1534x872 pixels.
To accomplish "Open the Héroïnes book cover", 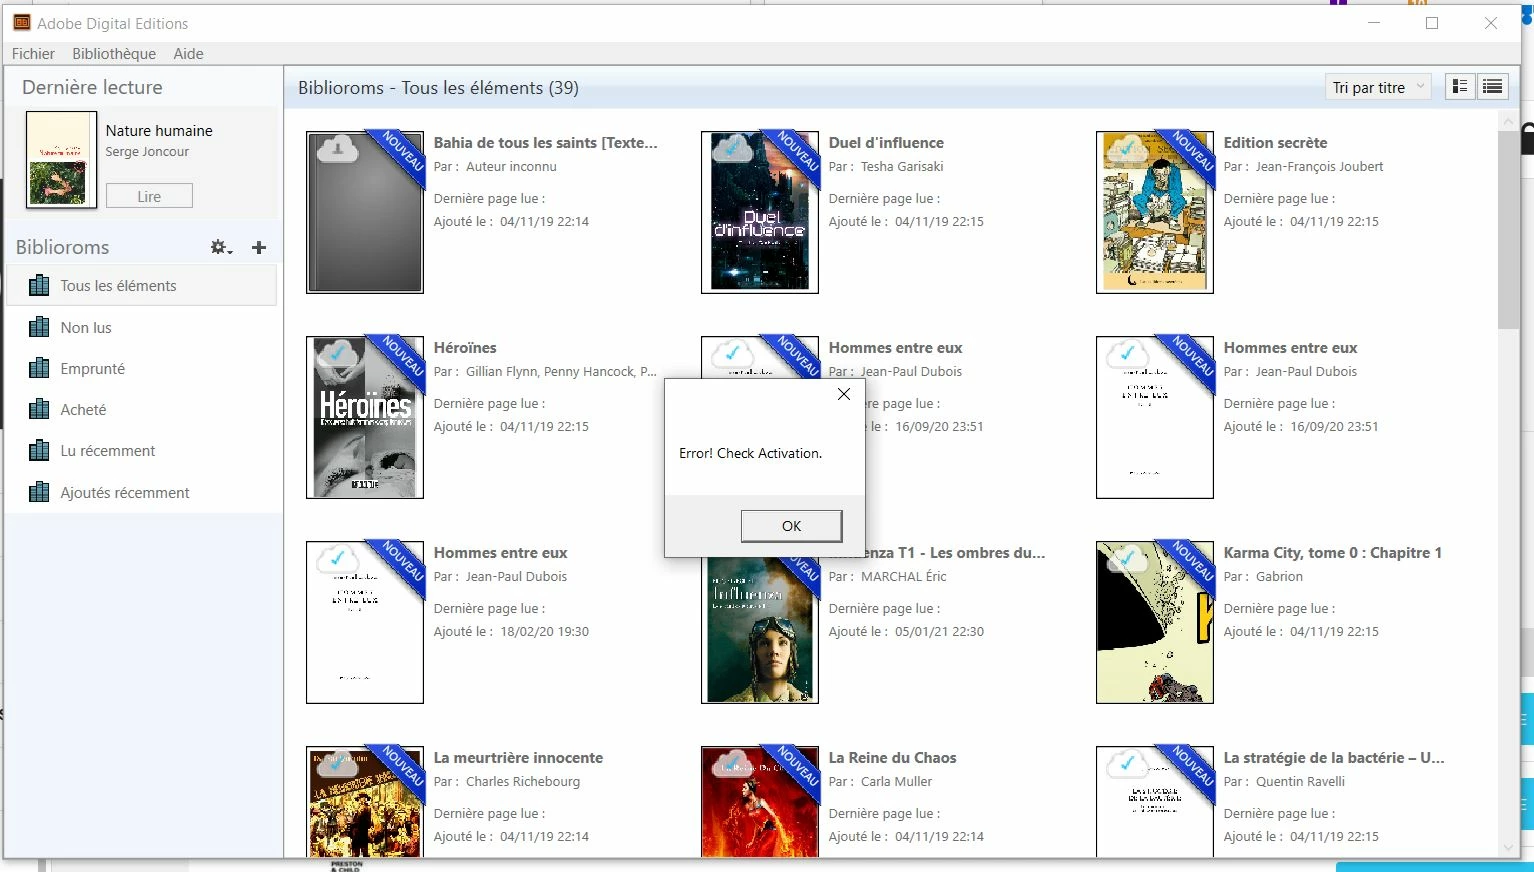I will pyautogui.click(x=365, y=417).
